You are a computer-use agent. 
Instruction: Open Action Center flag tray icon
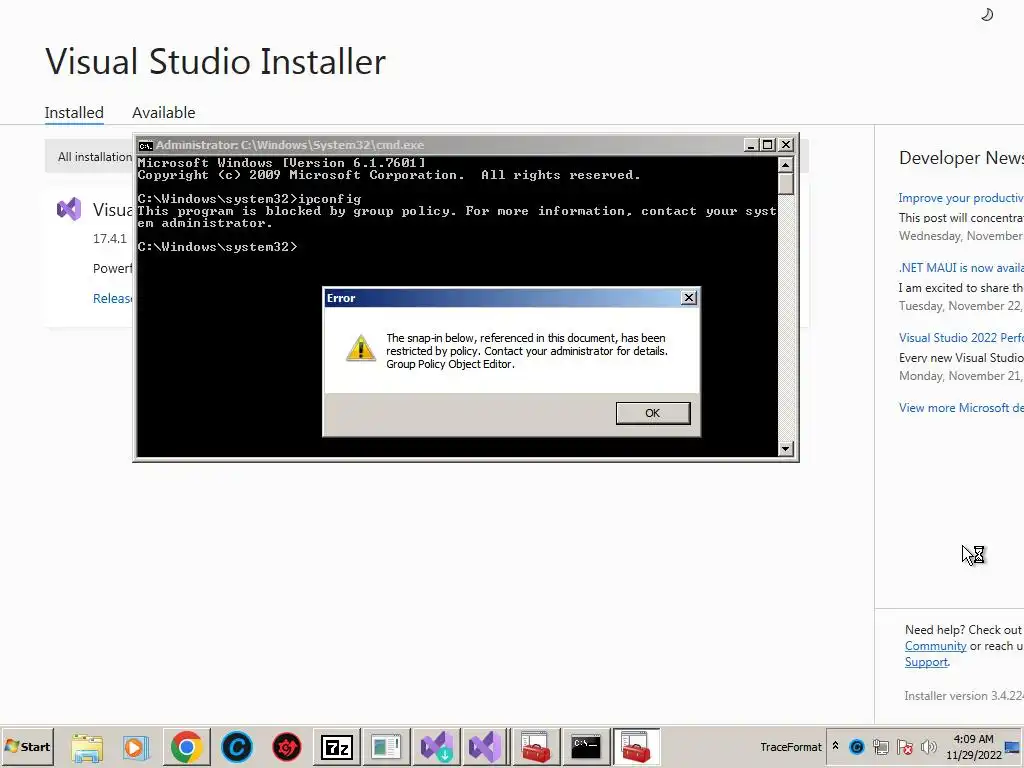click(x=904, y=746)
